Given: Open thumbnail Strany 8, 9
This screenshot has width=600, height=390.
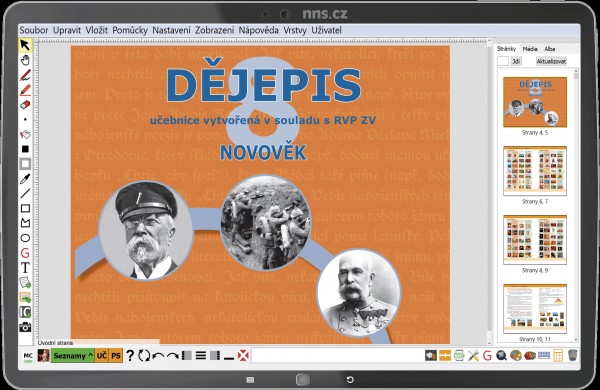Looking at the screenshot, I should coord(535,240).
